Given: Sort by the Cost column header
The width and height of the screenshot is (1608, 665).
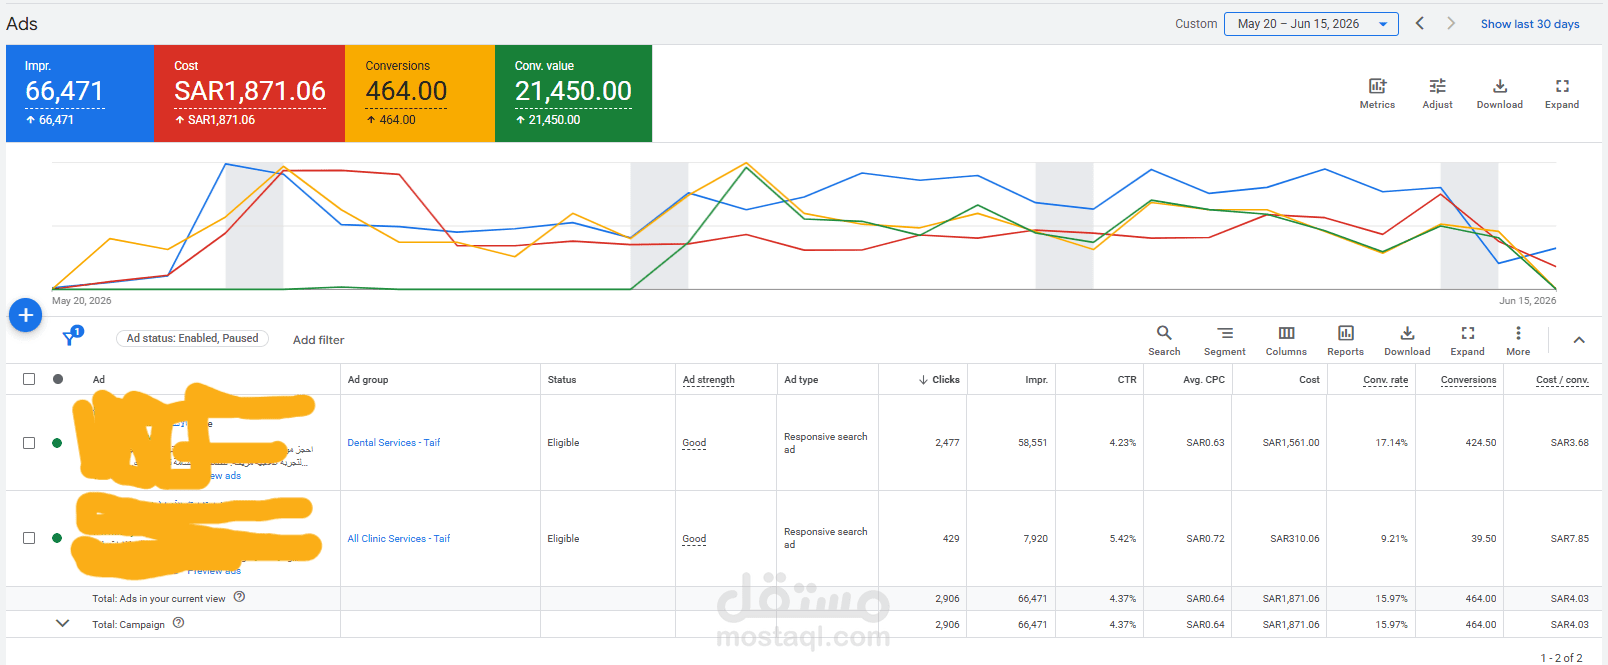Looking at the screenshot, I should 1309,380.
